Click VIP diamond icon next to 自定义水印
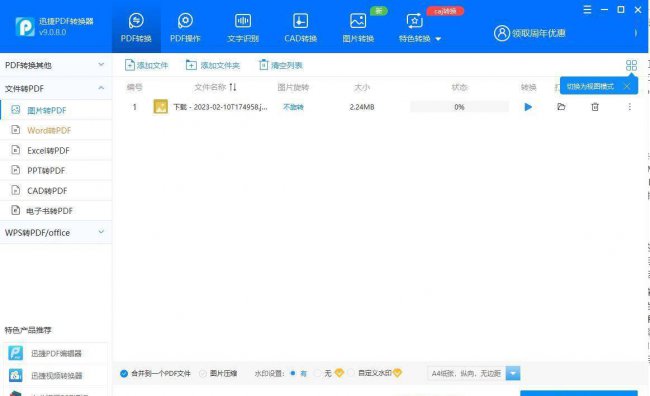Viewport: 650px width, 396px height. point(397,373)
